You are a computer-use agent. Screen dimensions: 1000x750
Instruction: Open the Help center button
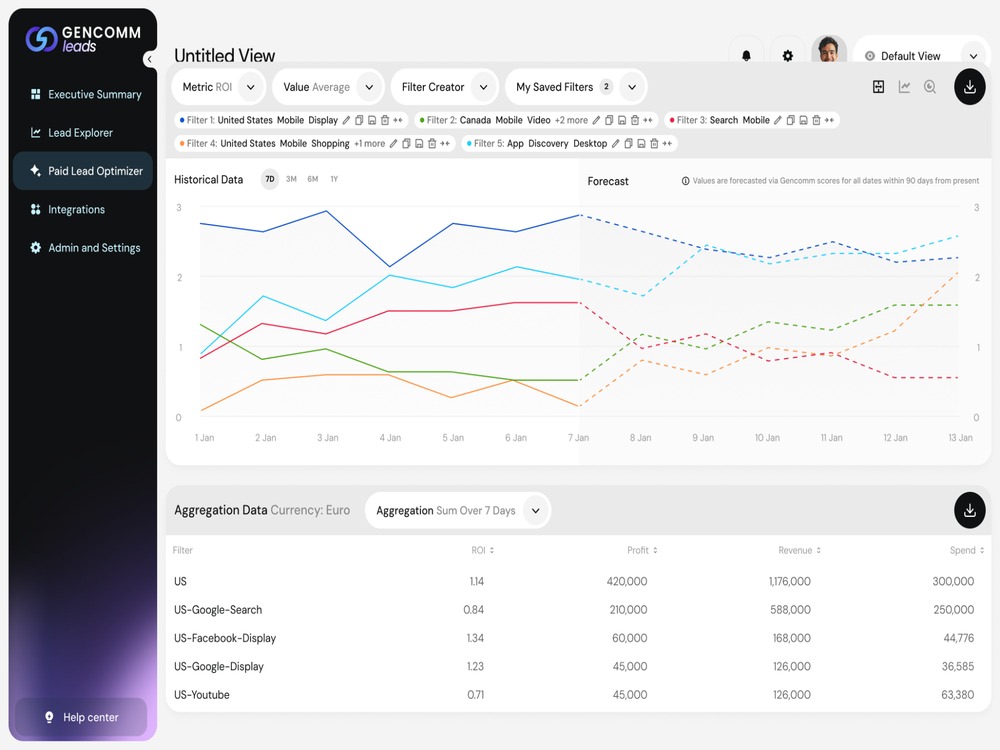pos(81,717)
